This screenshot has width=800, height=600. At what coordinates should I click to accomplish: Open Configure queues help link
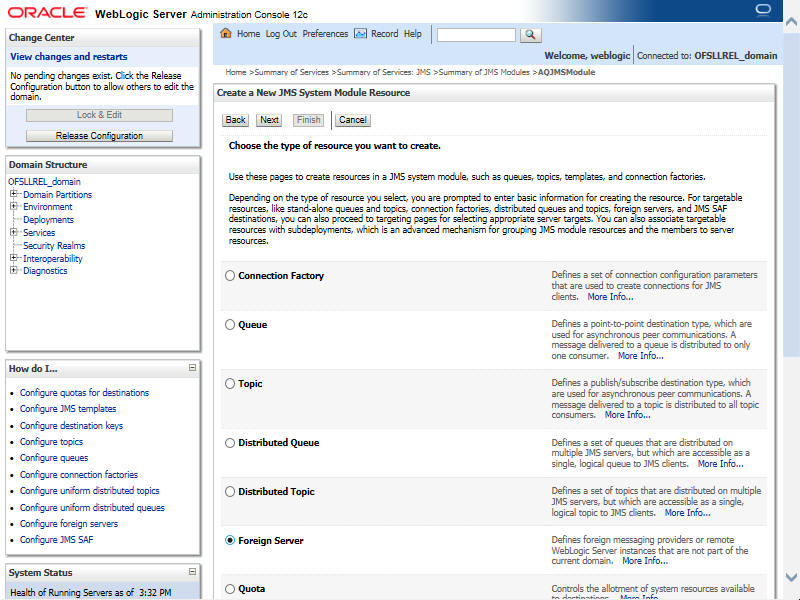pos(54,458)
